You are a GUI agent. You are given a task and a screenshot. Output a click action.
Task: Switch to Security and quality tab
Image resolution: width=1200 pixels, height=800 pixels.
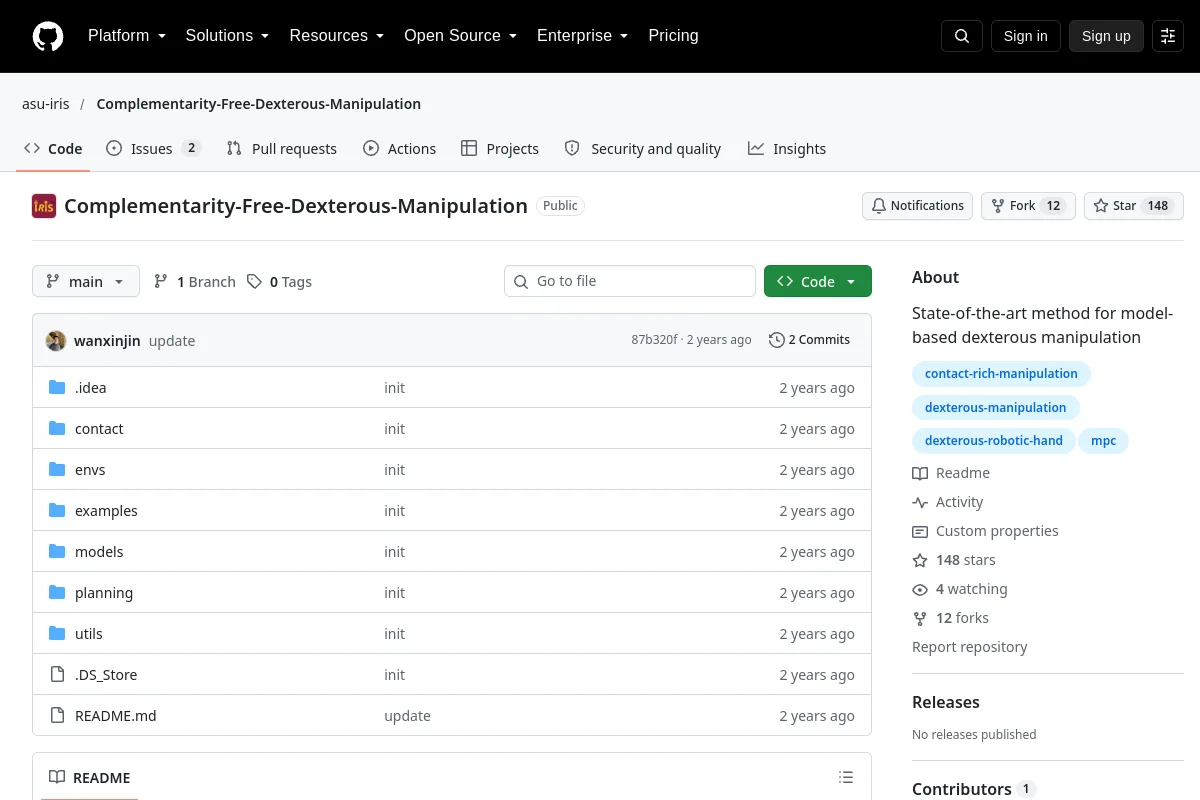point(643,148)
